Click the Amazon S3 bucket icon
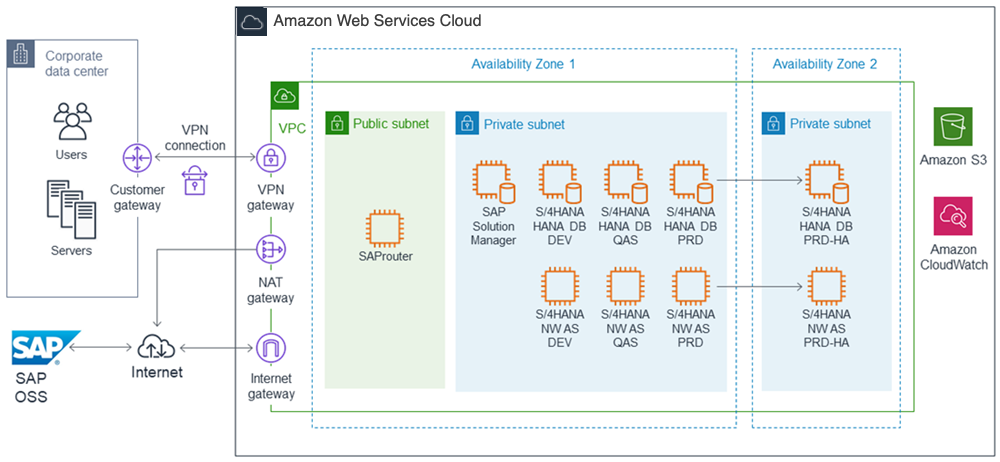Viewport: 1000px width, 462px height. pos(951,128)
